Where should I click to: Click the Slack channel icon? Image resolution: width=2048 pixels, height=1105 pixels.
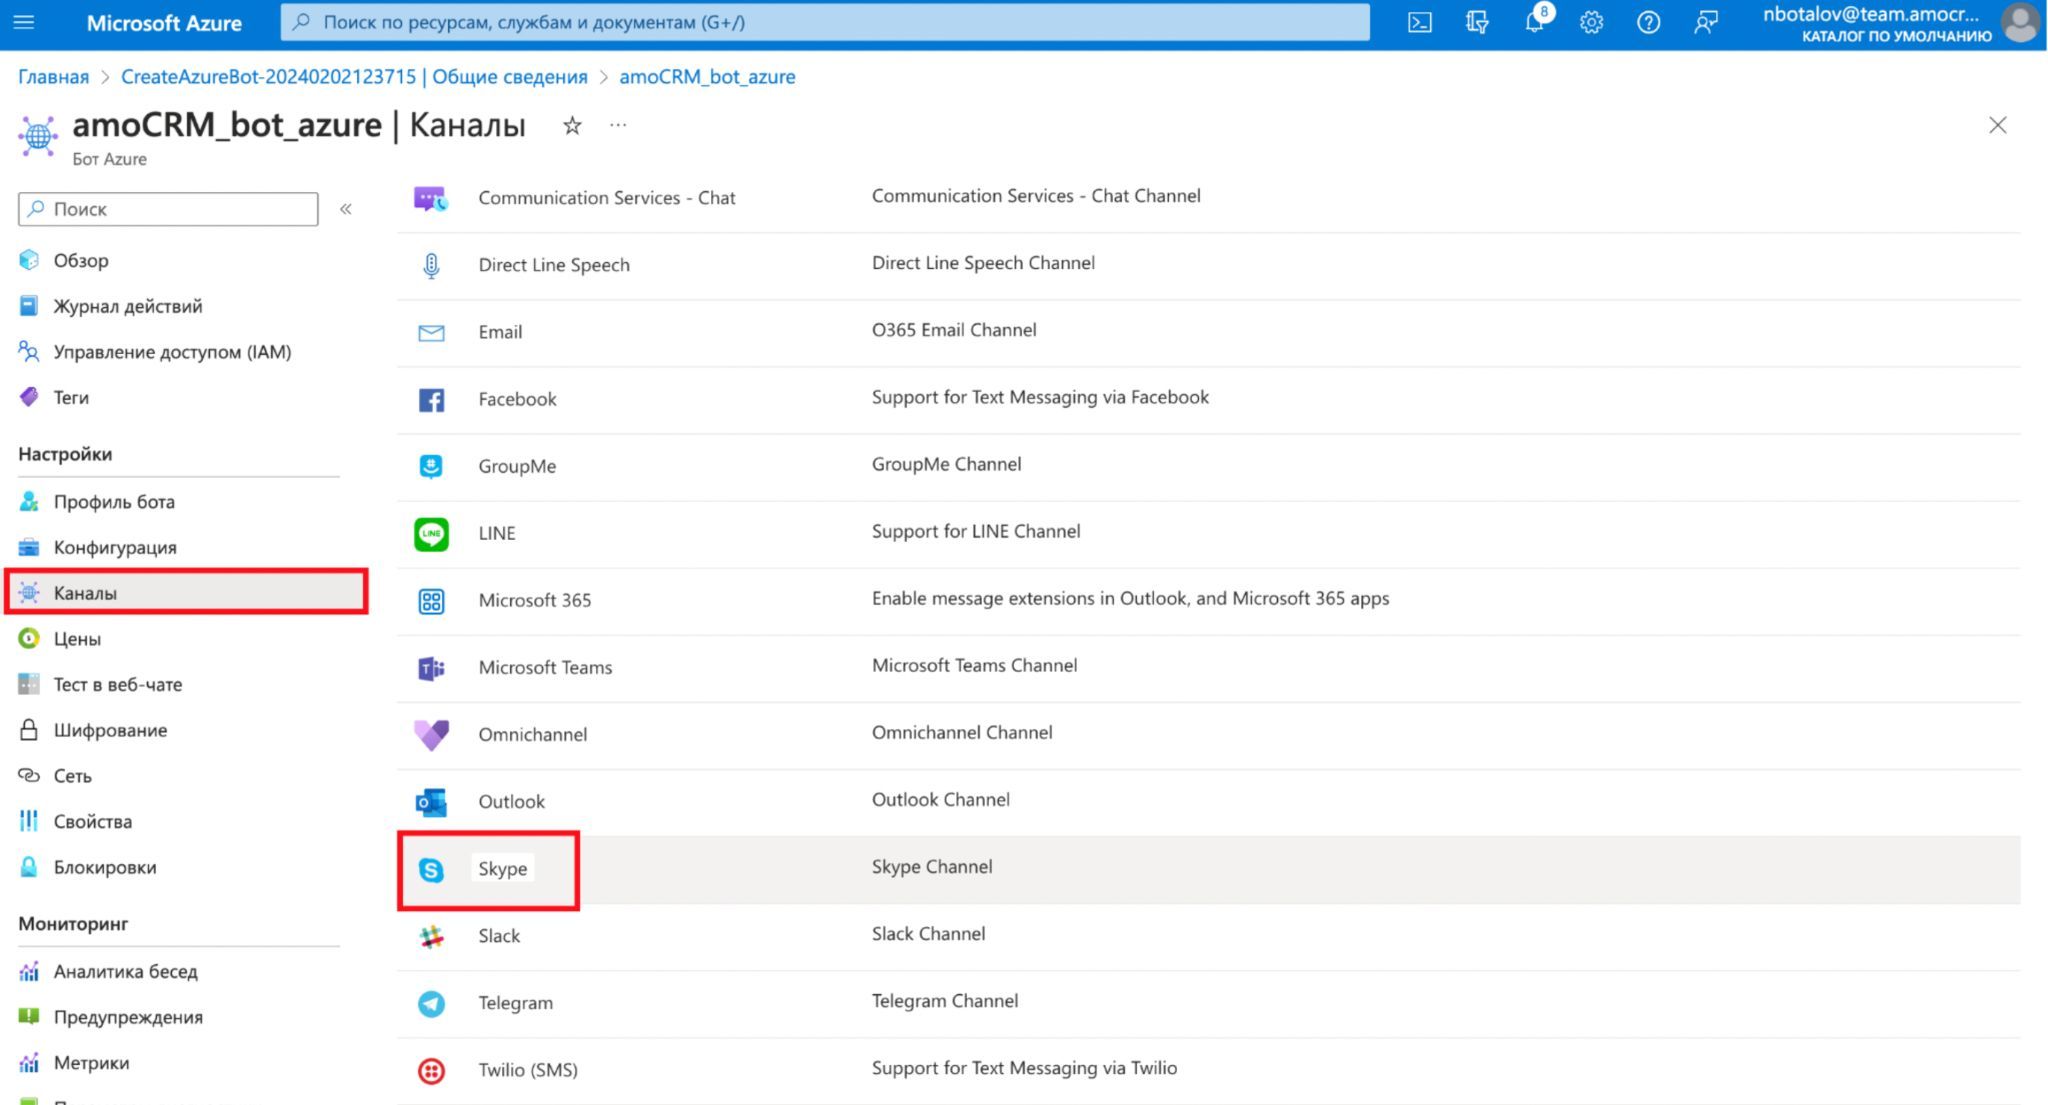(x=431, y=937)
